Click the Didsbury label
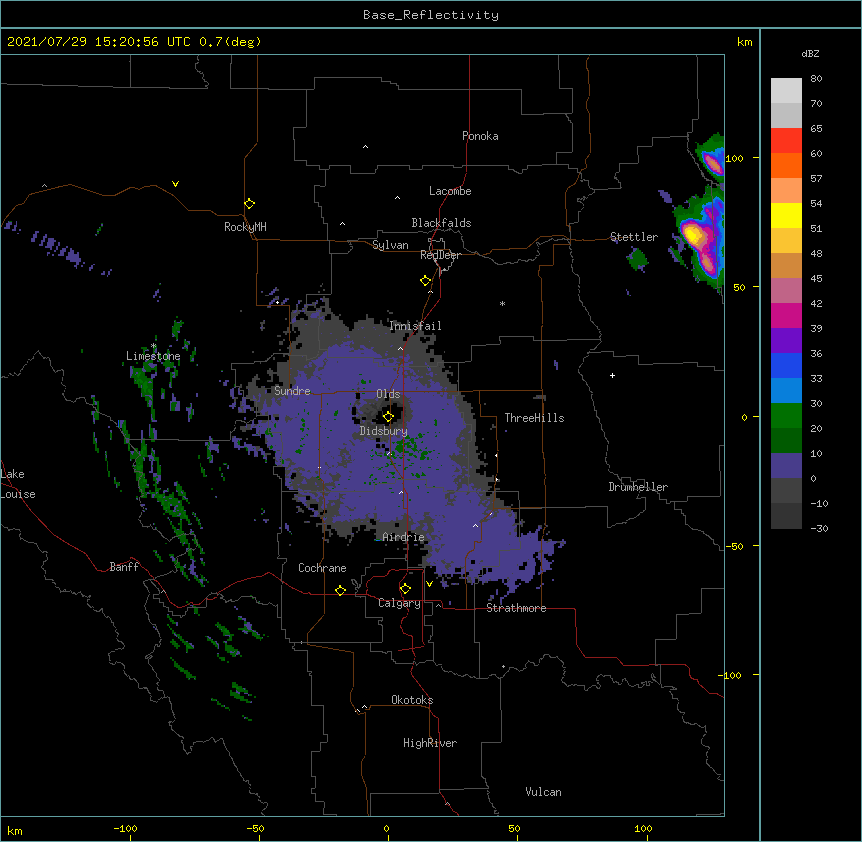 384,431
